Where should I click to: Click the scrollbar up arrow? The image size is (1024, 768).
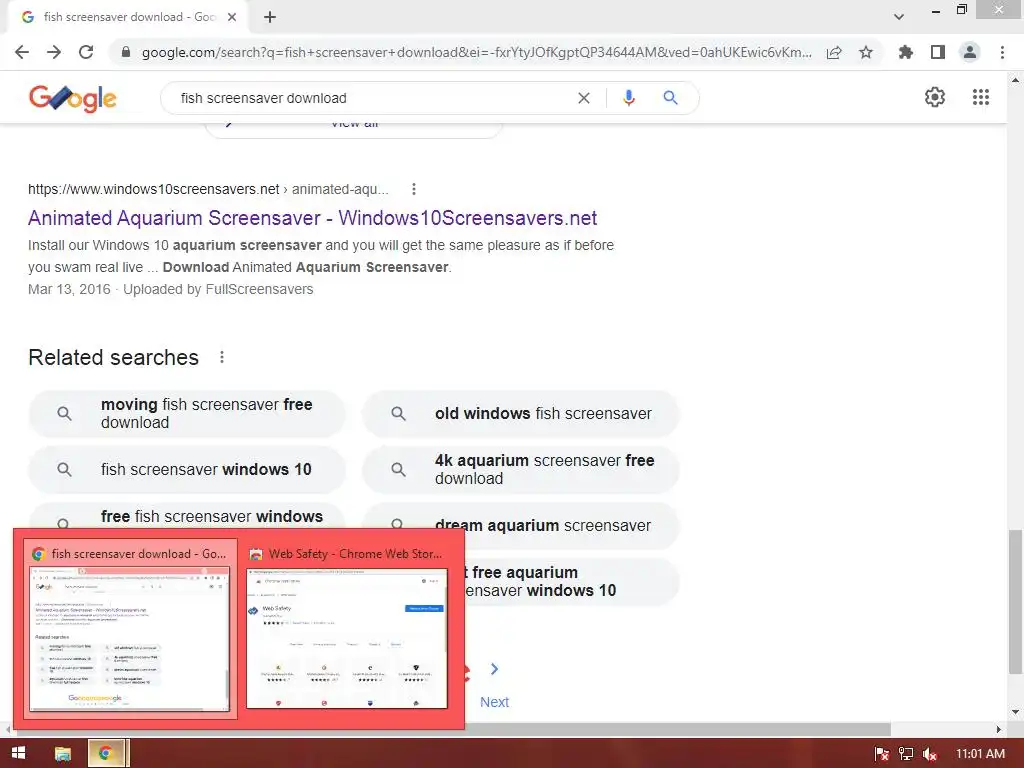point(1015,80)
